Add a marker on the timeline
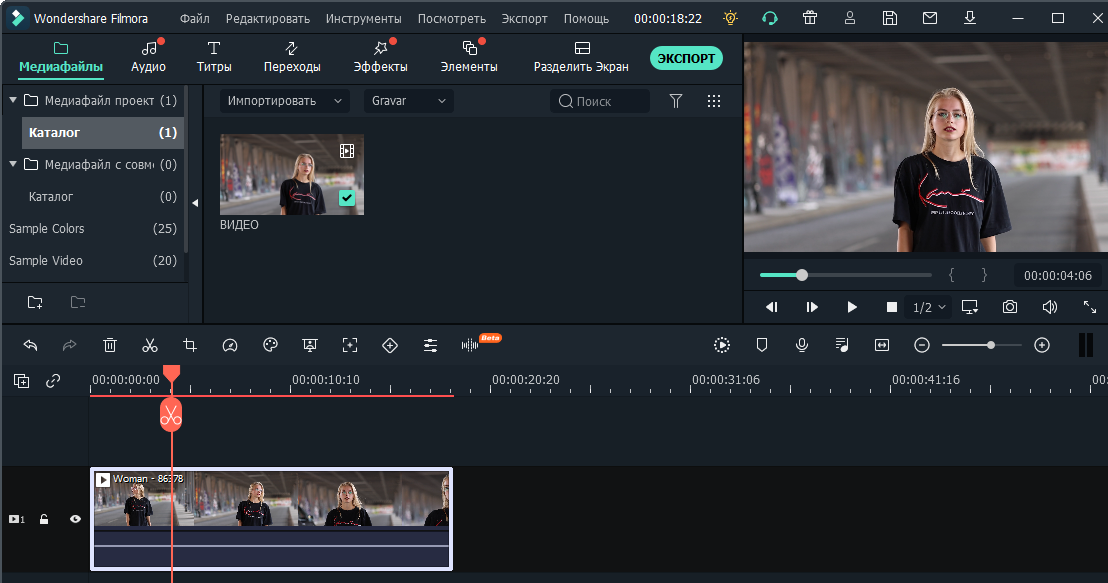The width and height of the screenshot is (1108, 583). point(762,345)
